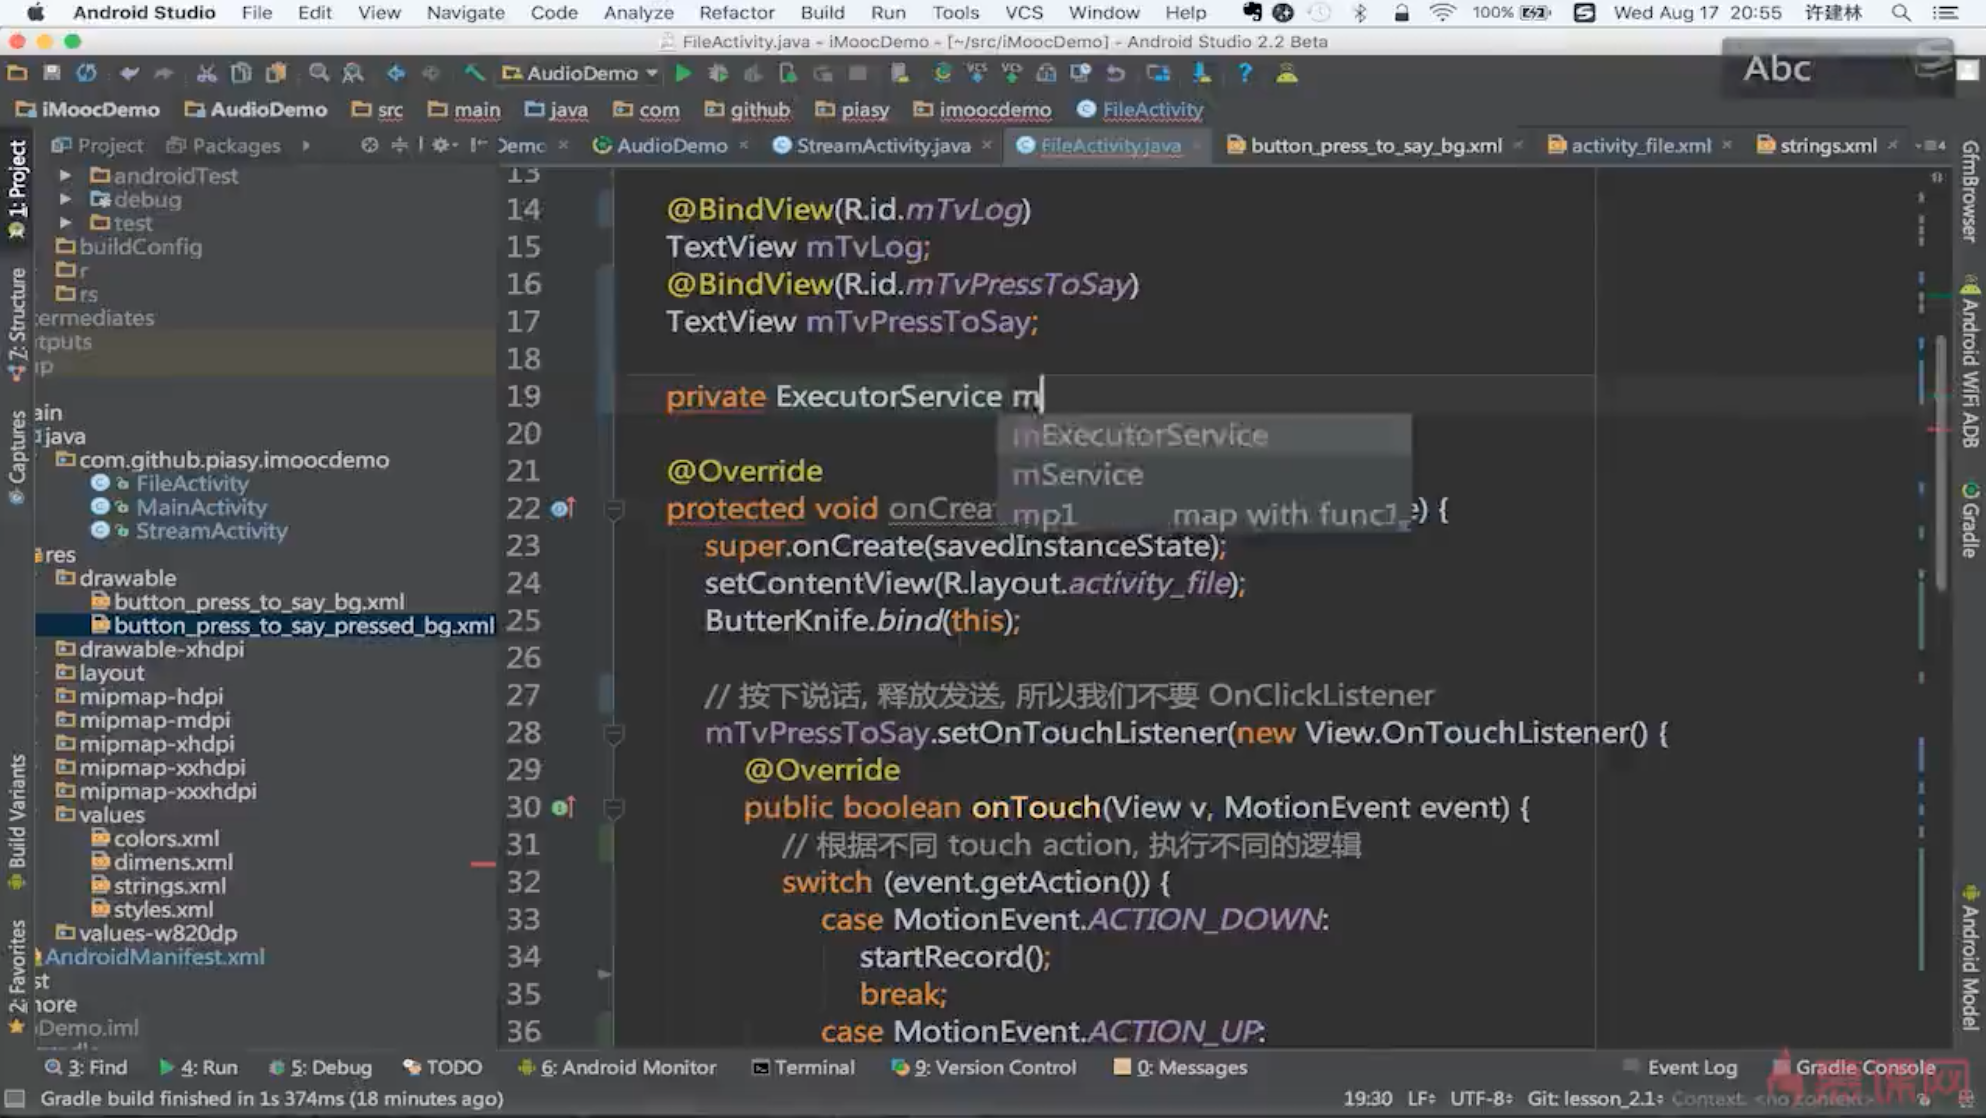Fold the onTouch method on line 30

614,808
